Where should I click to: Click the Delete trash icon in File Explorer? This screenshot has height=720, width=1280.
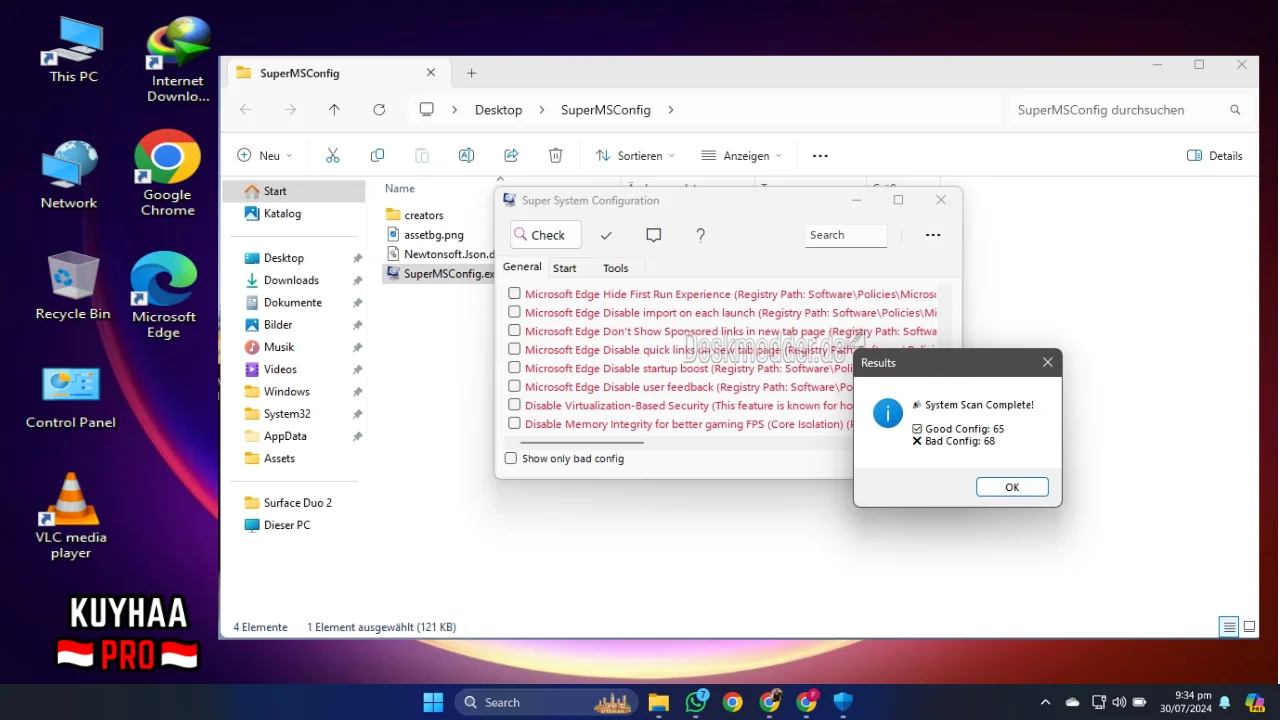coord(555,155)
